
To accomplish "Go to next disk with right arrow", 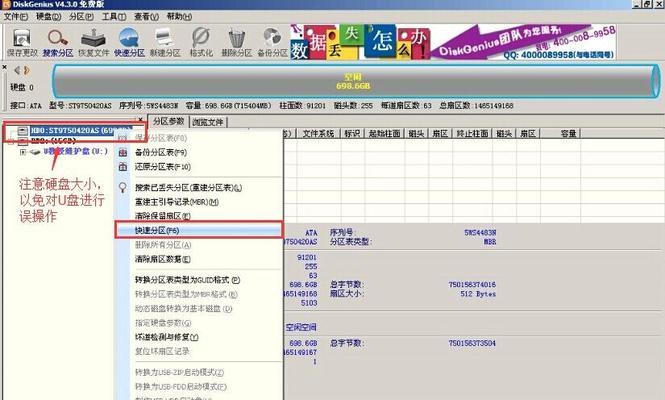I will 27,70.
